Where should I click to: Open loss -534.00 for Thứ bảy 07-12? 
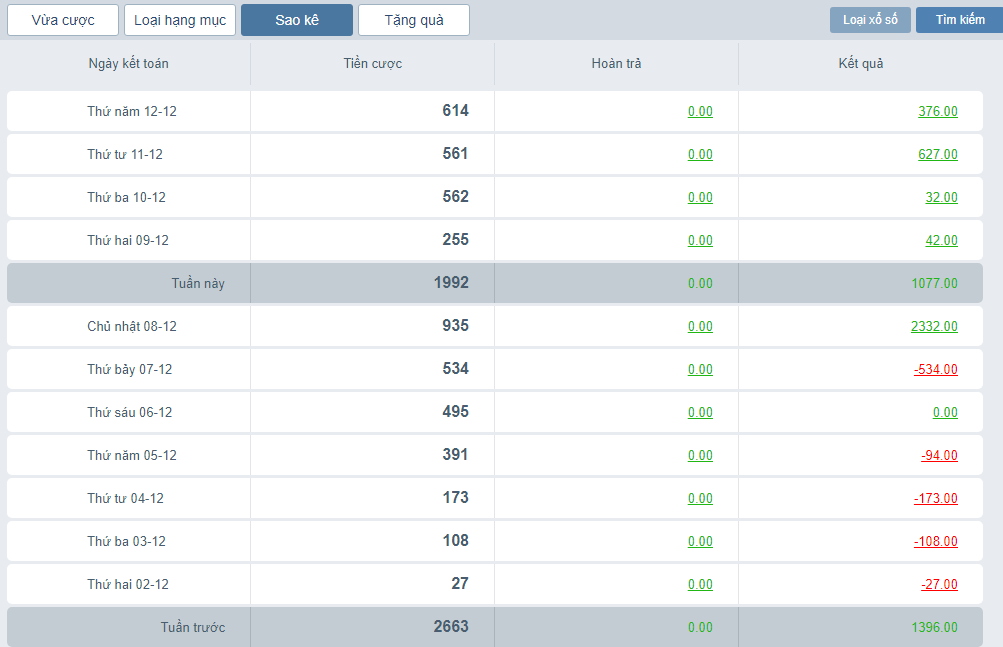[x=935, y=370]
